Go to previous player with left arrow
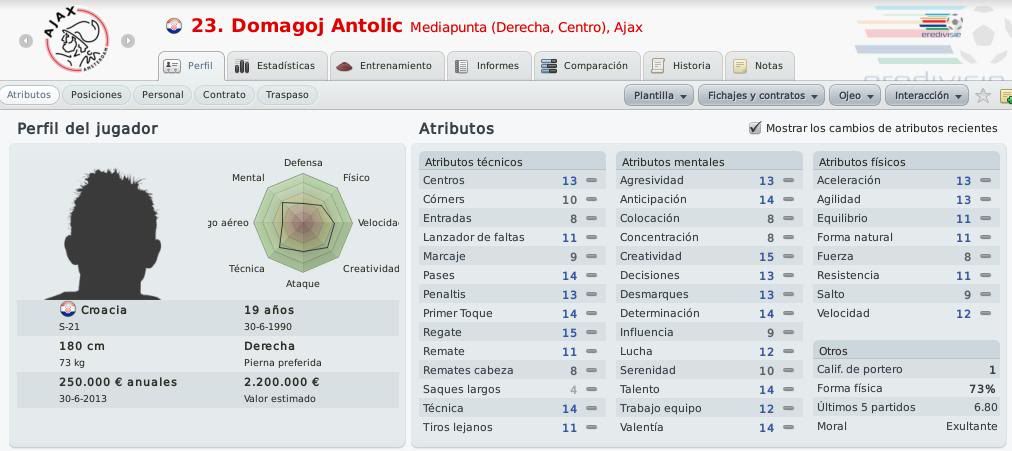The image size is (1012, 451). [x=26, y=41]
